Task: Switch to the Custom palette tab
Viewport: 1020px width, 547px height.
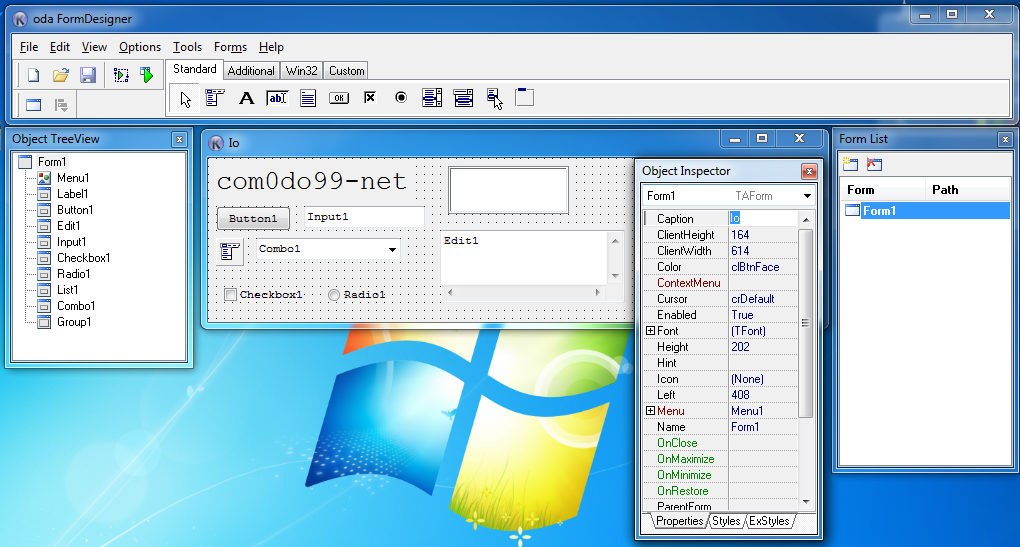Action: pos(347,71)
